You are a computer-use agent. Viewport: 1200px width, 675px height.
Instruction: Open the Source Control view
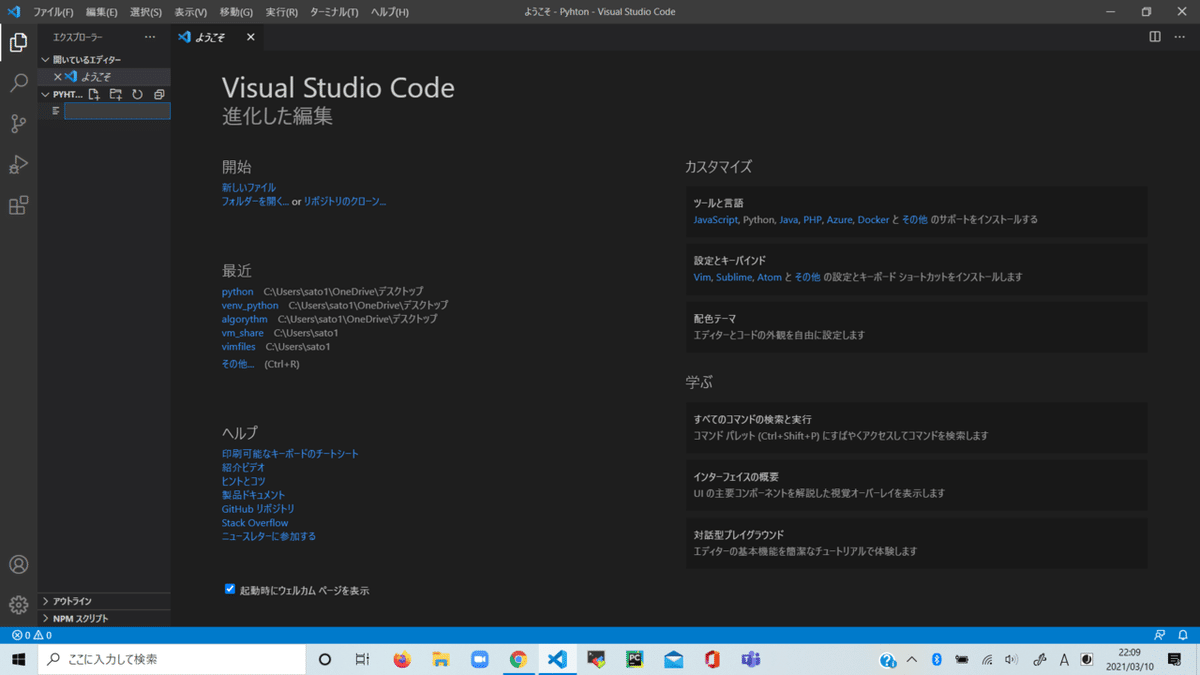[18, 124]
